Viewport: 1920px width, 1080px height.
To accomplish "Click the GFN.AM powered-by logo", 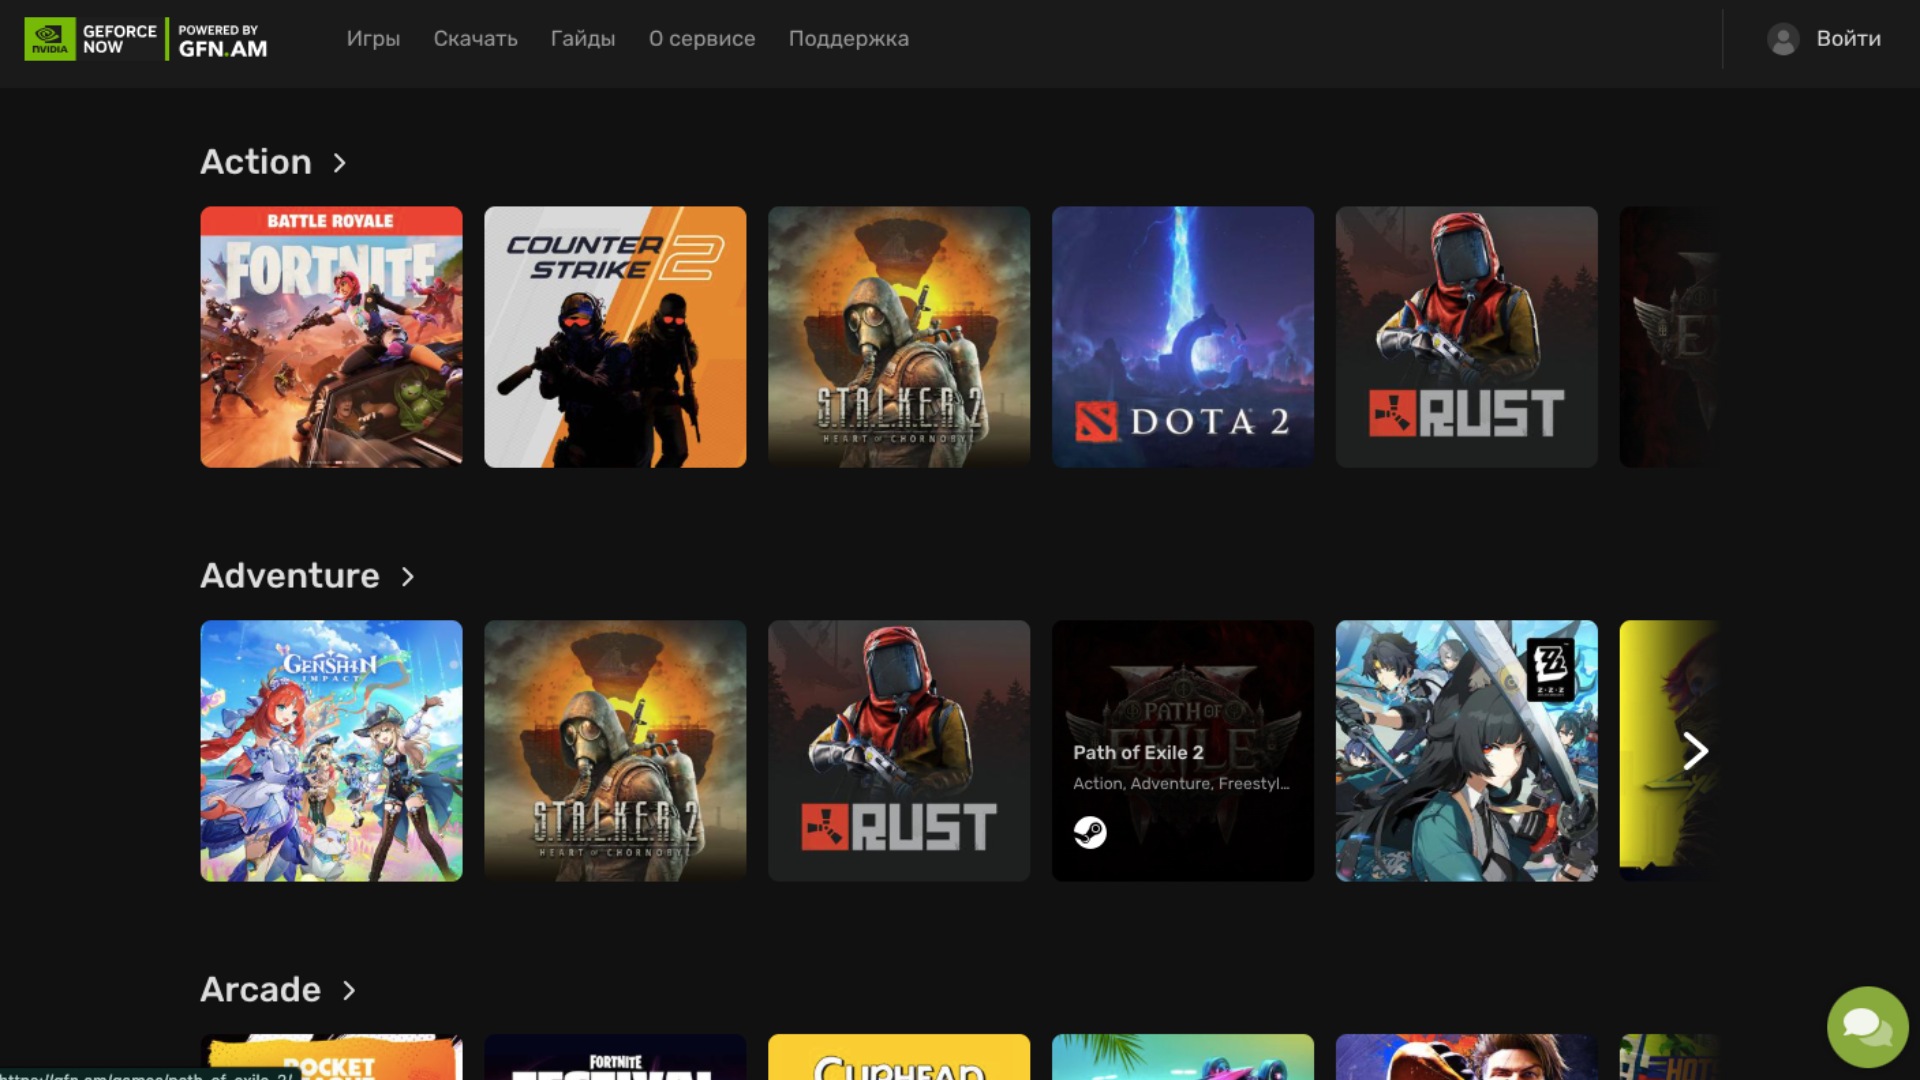I will point(222,41).
